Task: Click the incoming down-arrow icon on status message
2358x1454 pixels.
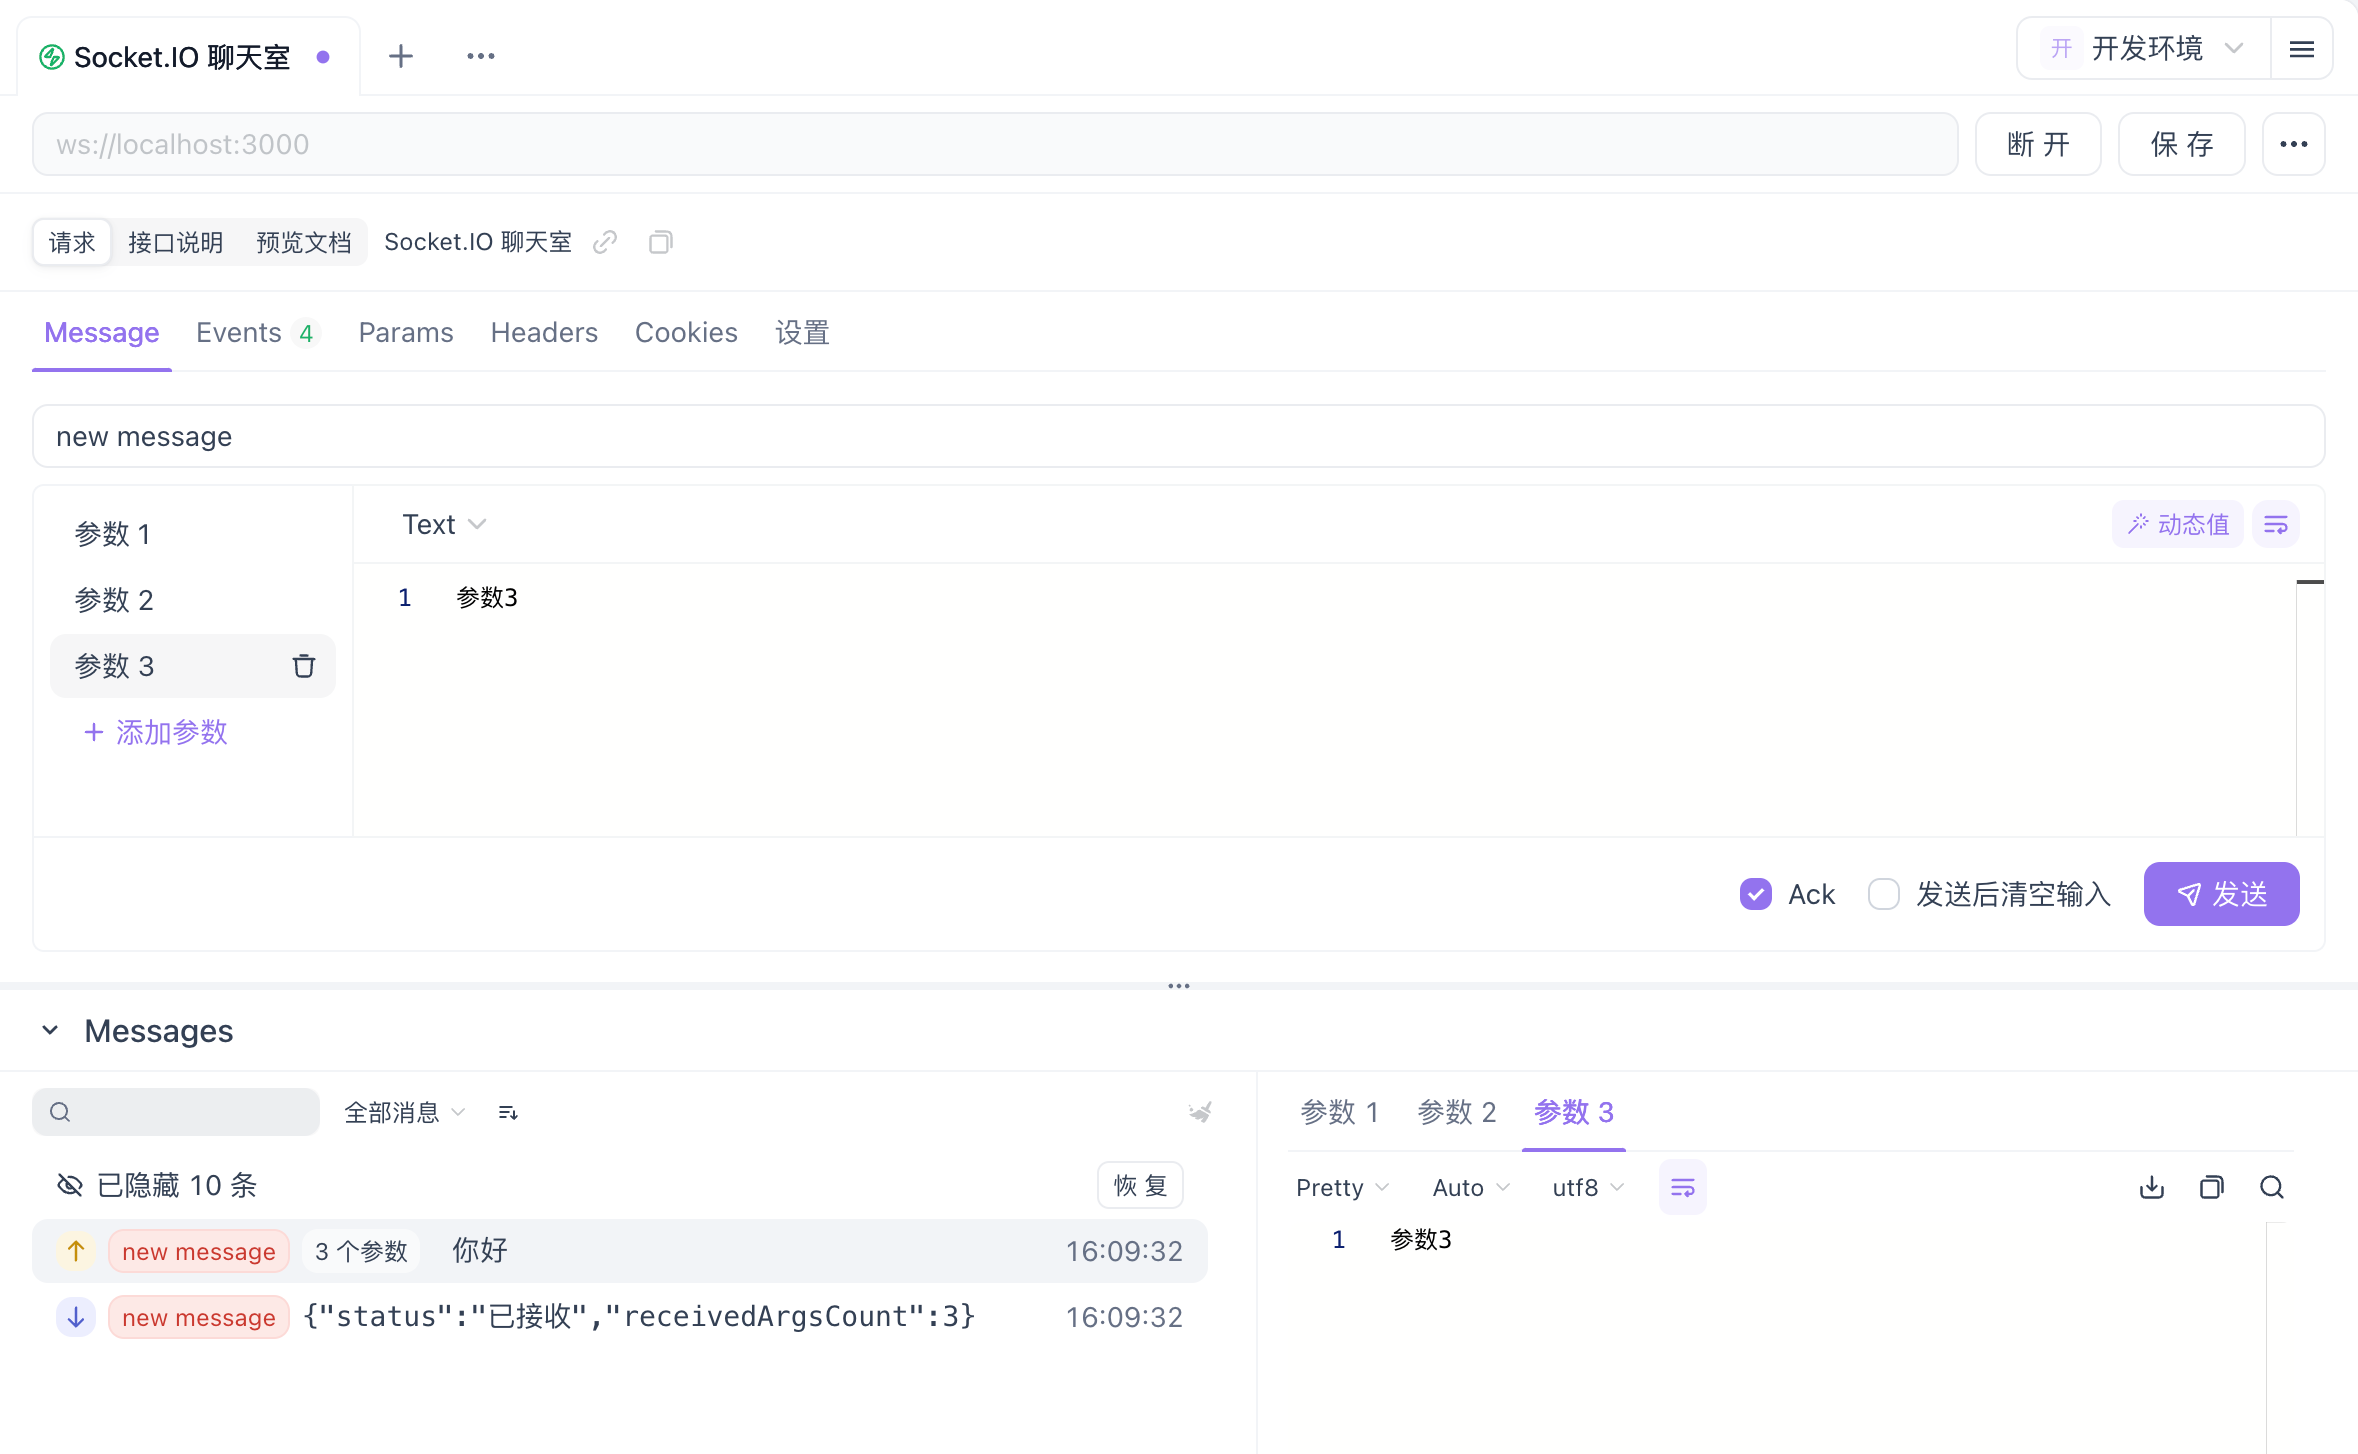Action: click(x=76, y=1317)
